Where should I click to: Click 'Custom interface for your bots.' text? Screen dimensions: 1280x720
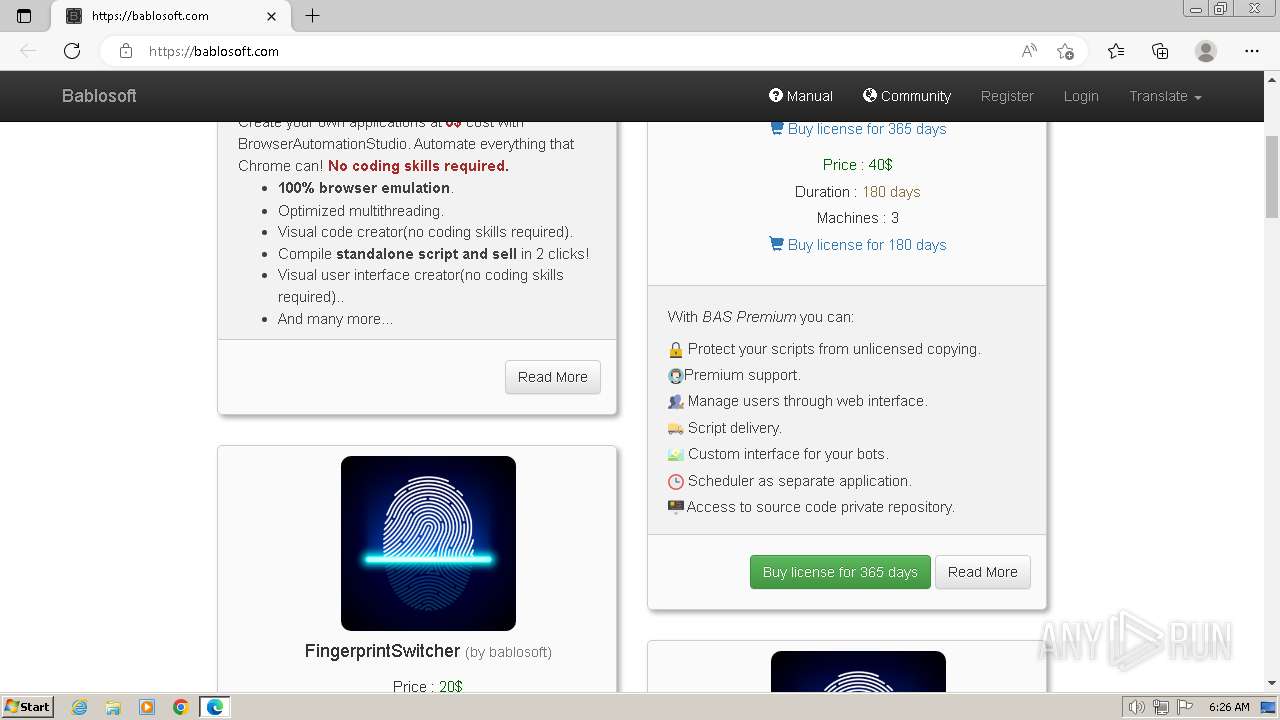[x=788, y=454]
